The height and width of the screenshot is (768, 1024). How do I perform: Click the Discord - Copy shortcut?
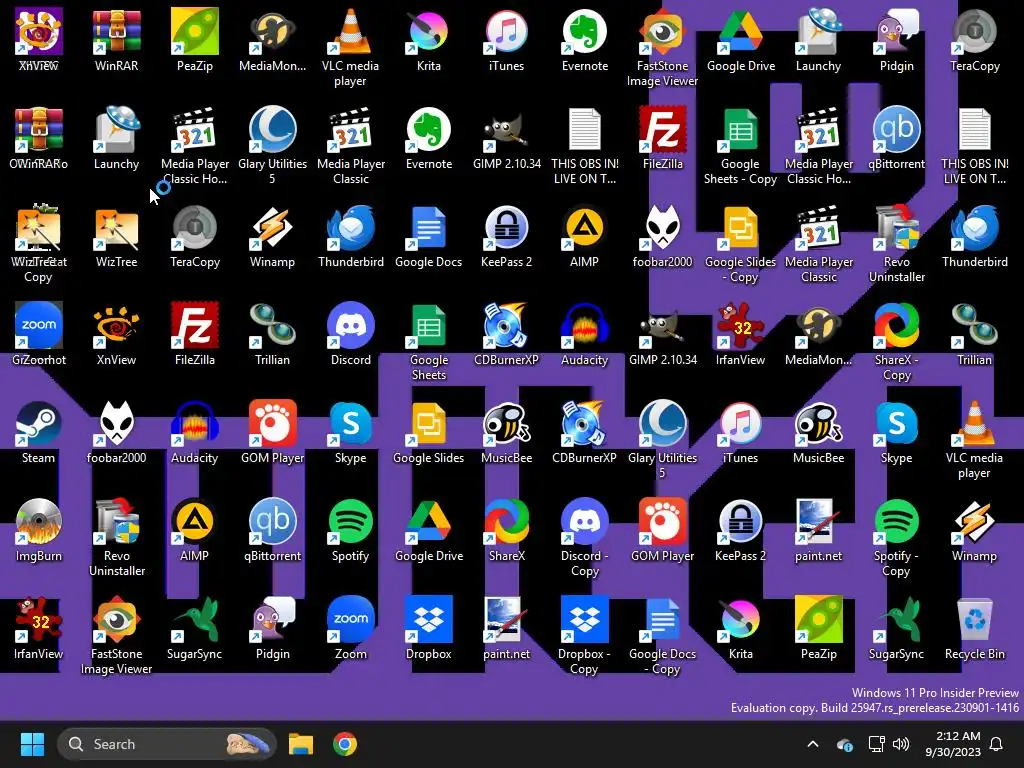(x=584, y=538)
